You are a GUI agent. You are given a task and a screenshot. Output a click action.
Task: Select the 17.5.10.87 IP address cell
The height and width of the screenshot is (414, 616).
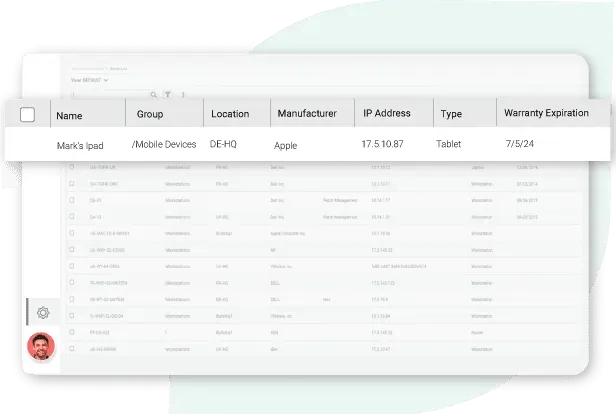tap(382, 144)
